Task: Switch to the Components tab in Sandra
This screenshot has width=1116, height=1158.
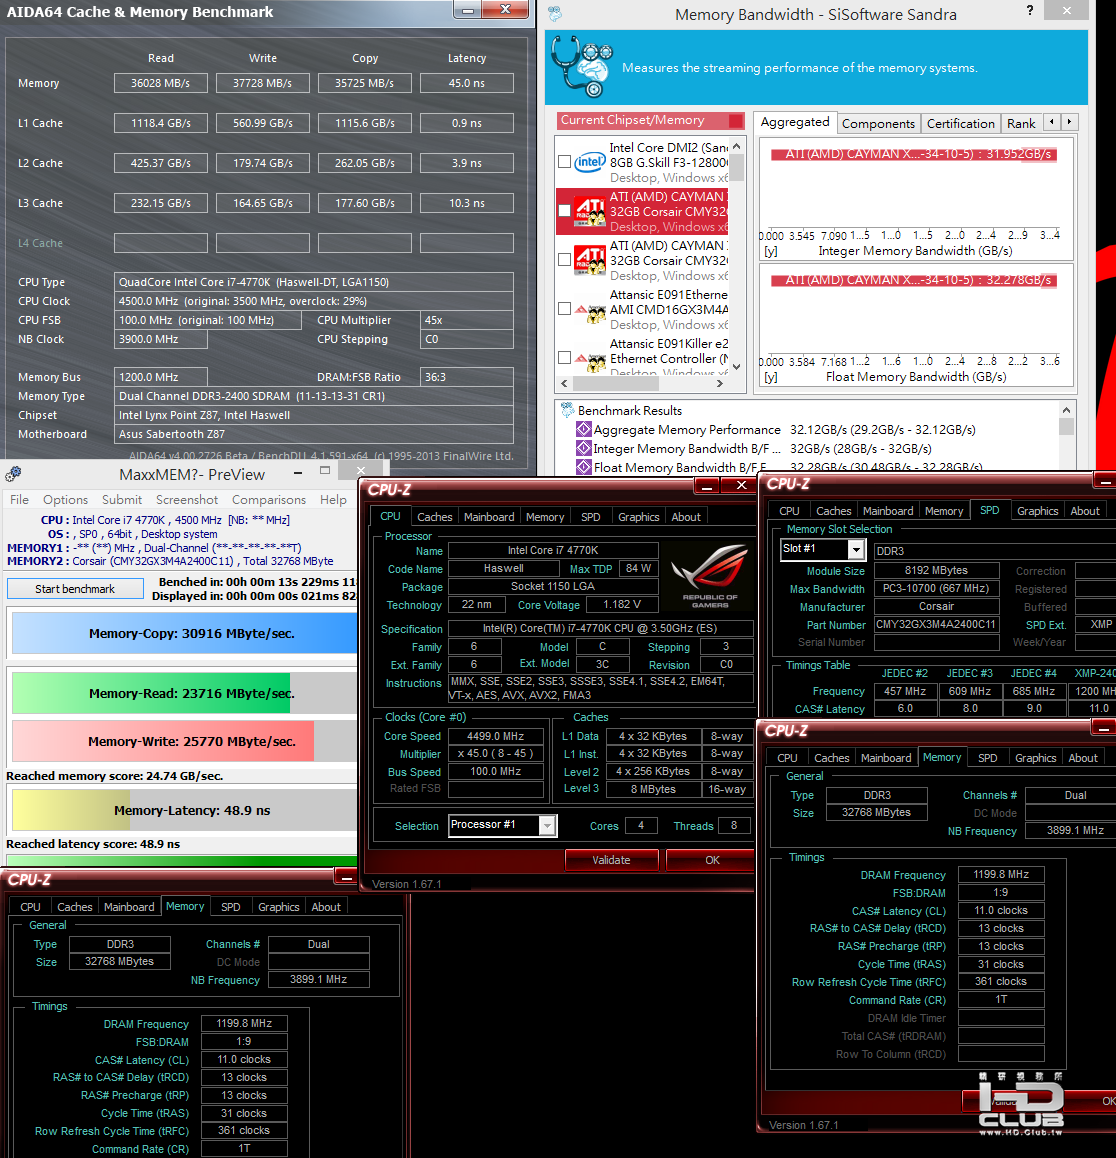Action: (878, 123)
